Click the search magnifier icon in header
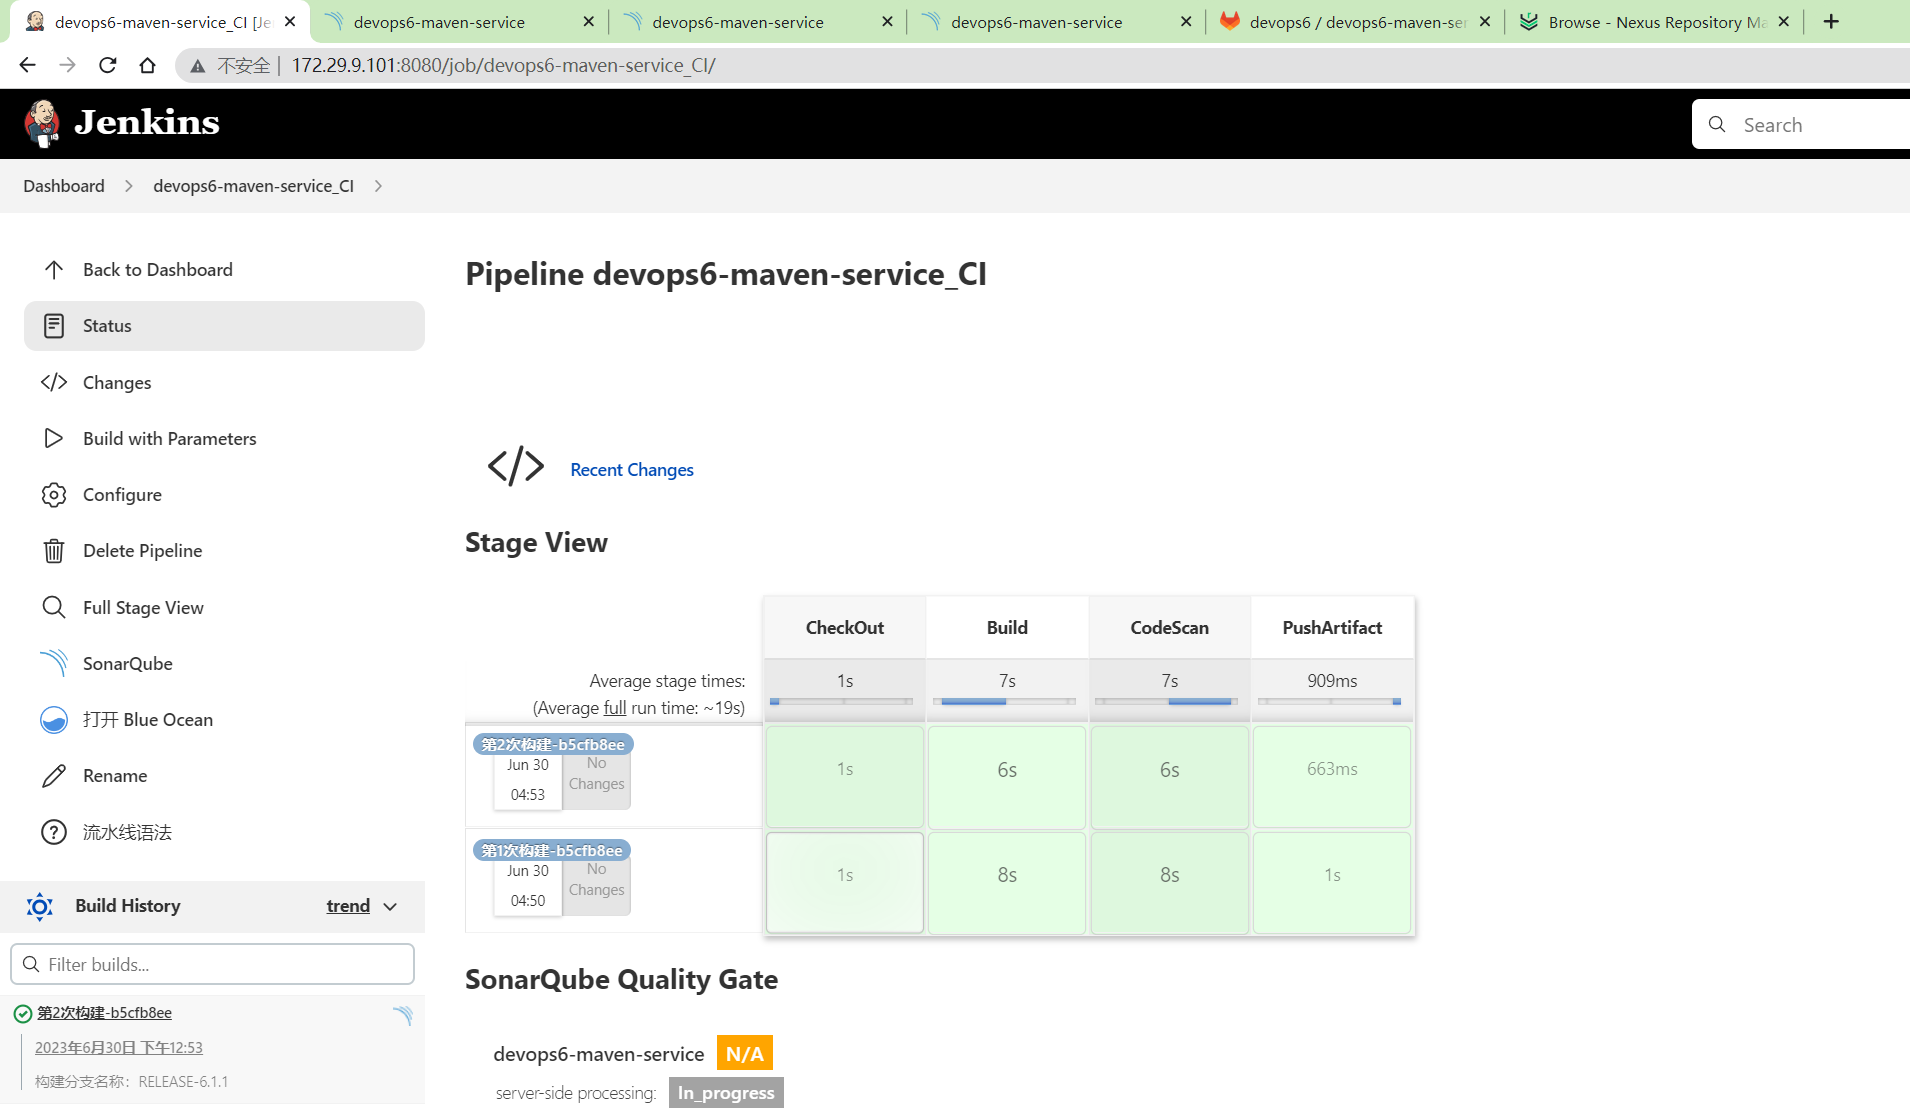This screenshot has height=1109, width=1910. (1717, 125)
